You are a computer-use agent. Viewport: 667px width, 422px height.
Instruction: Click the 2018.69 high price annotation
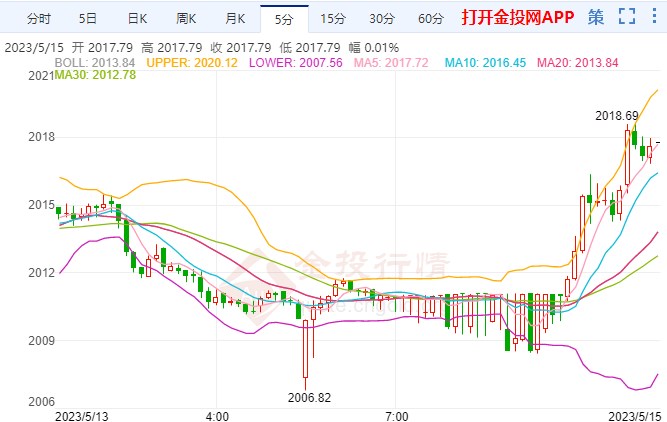pos(617,116)
